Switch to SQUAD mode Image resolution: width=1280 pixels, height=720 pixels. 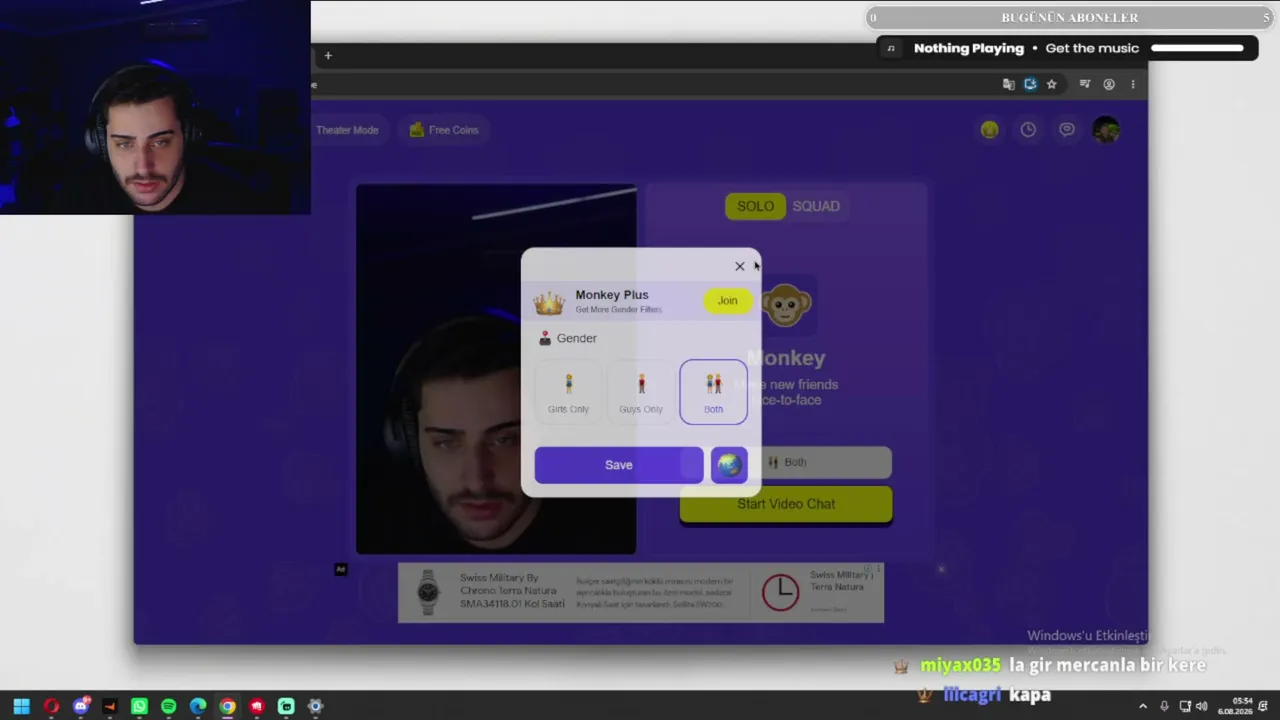816,206
